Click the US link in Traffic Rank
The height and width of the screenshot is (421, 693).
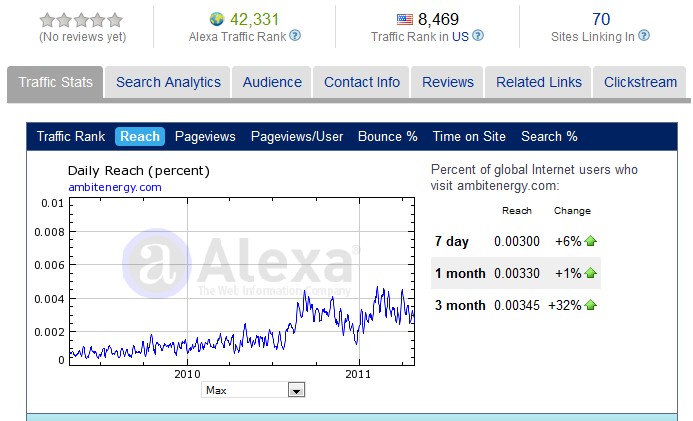[x=460, y=37]
